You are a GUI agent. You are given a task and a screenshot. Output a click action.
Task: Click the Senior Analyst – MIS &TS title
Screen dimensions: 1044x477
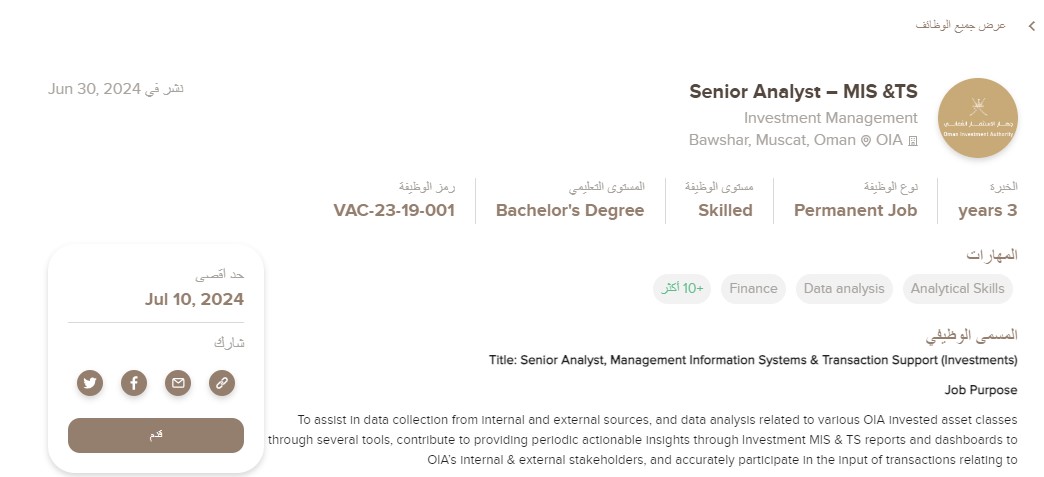click(x=803, y=91)
